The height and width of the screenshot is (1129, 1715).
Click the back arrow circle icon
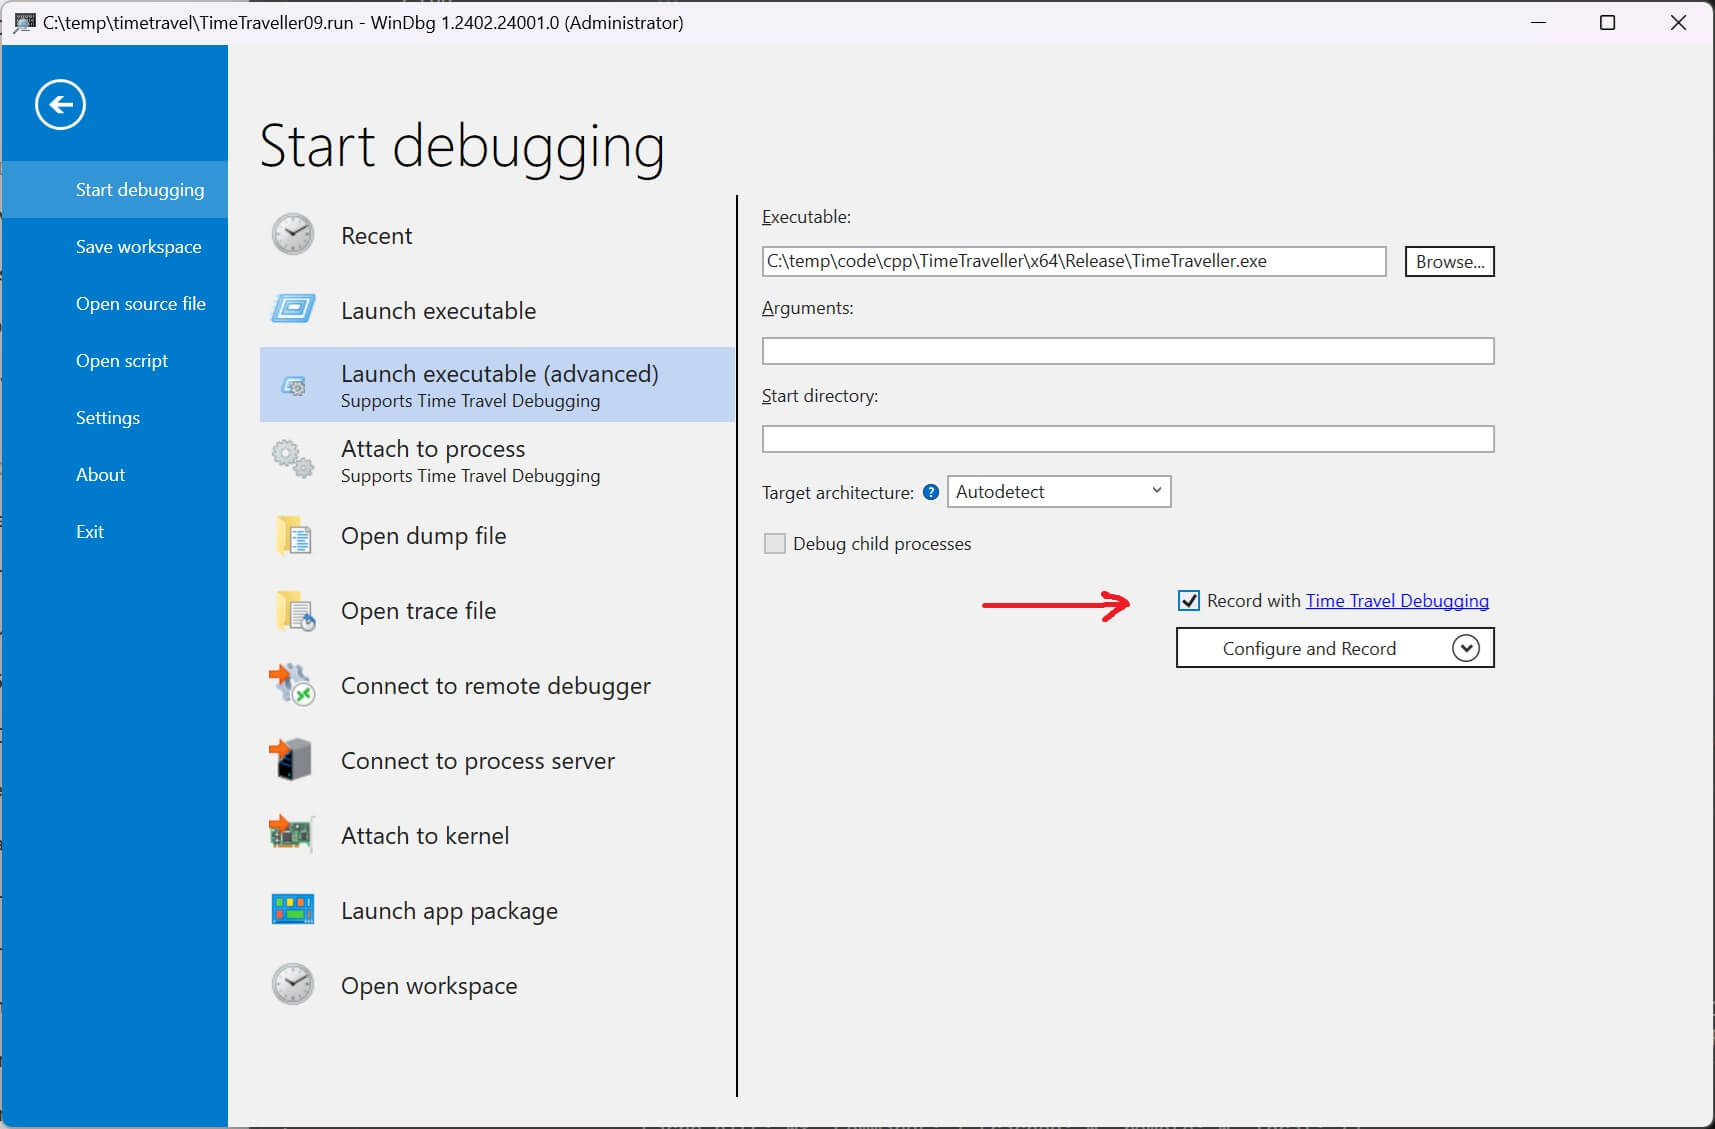(60, 104)
